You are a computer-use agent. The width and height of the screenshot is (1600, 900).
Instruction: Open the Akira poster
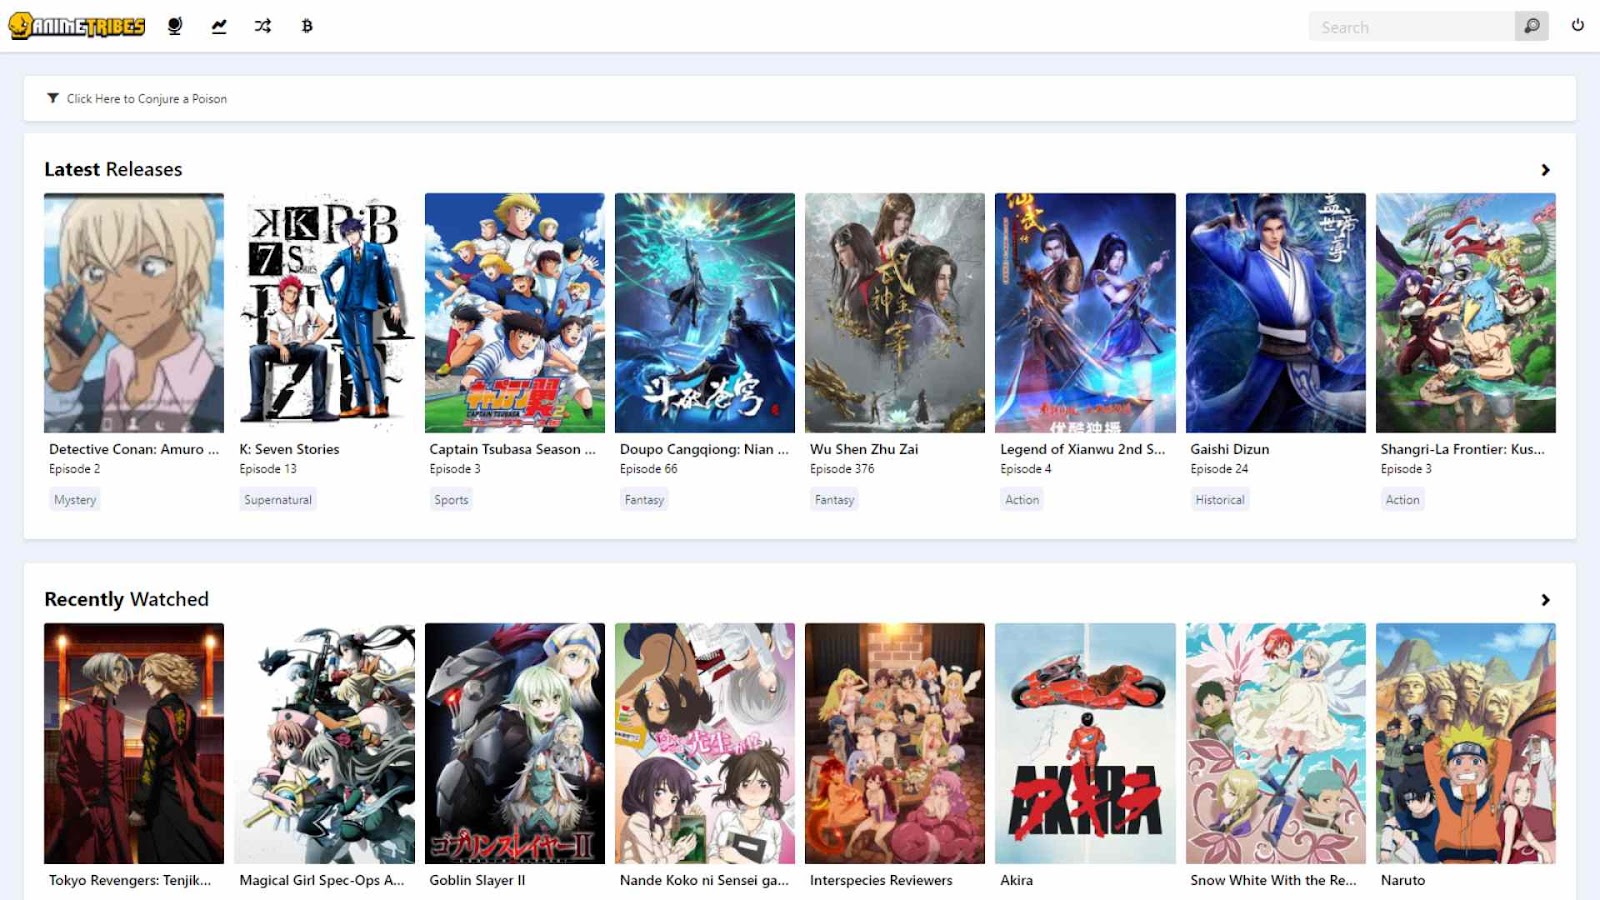(1085, 743)
